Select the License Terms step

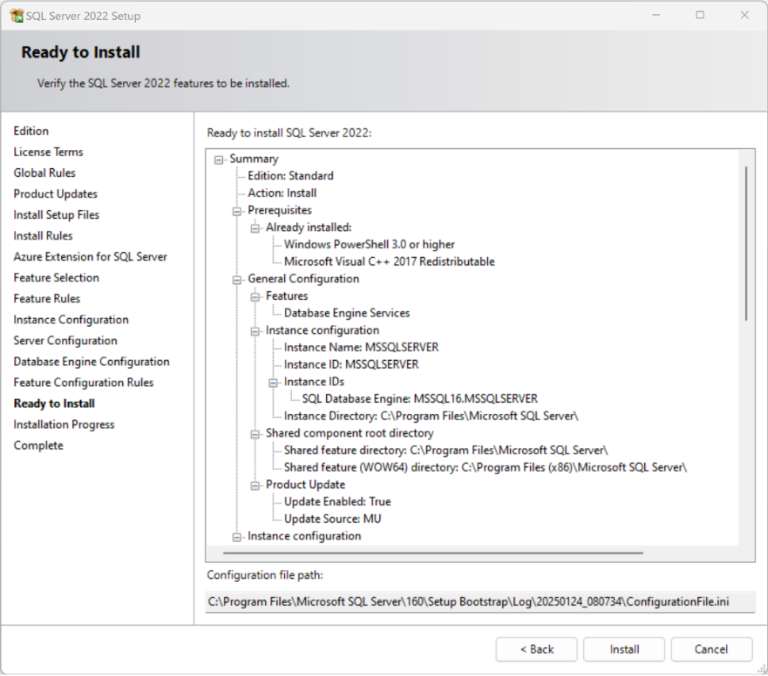pyautogui.click(x=48, y=152)
